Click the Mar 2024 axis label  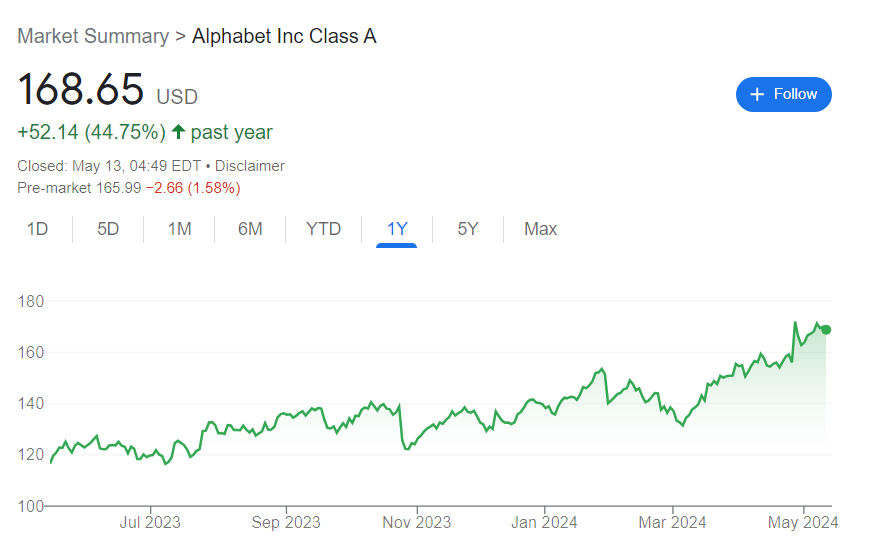[x=672, y=522]
